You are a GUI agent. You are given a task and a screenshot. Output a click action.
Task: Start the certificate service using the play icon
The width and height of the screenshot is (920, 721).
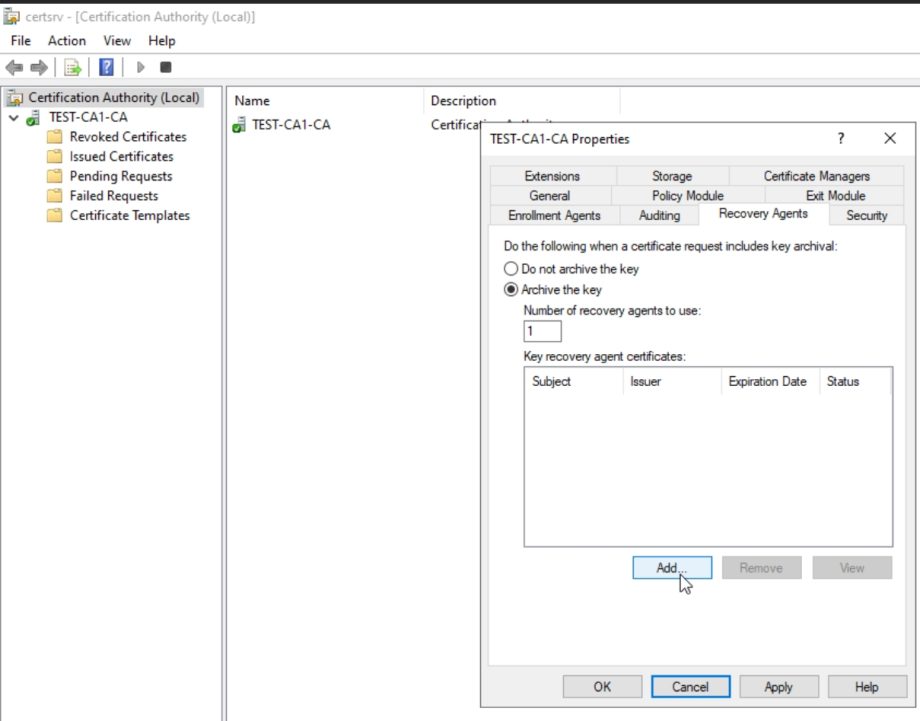pos(140,67)
